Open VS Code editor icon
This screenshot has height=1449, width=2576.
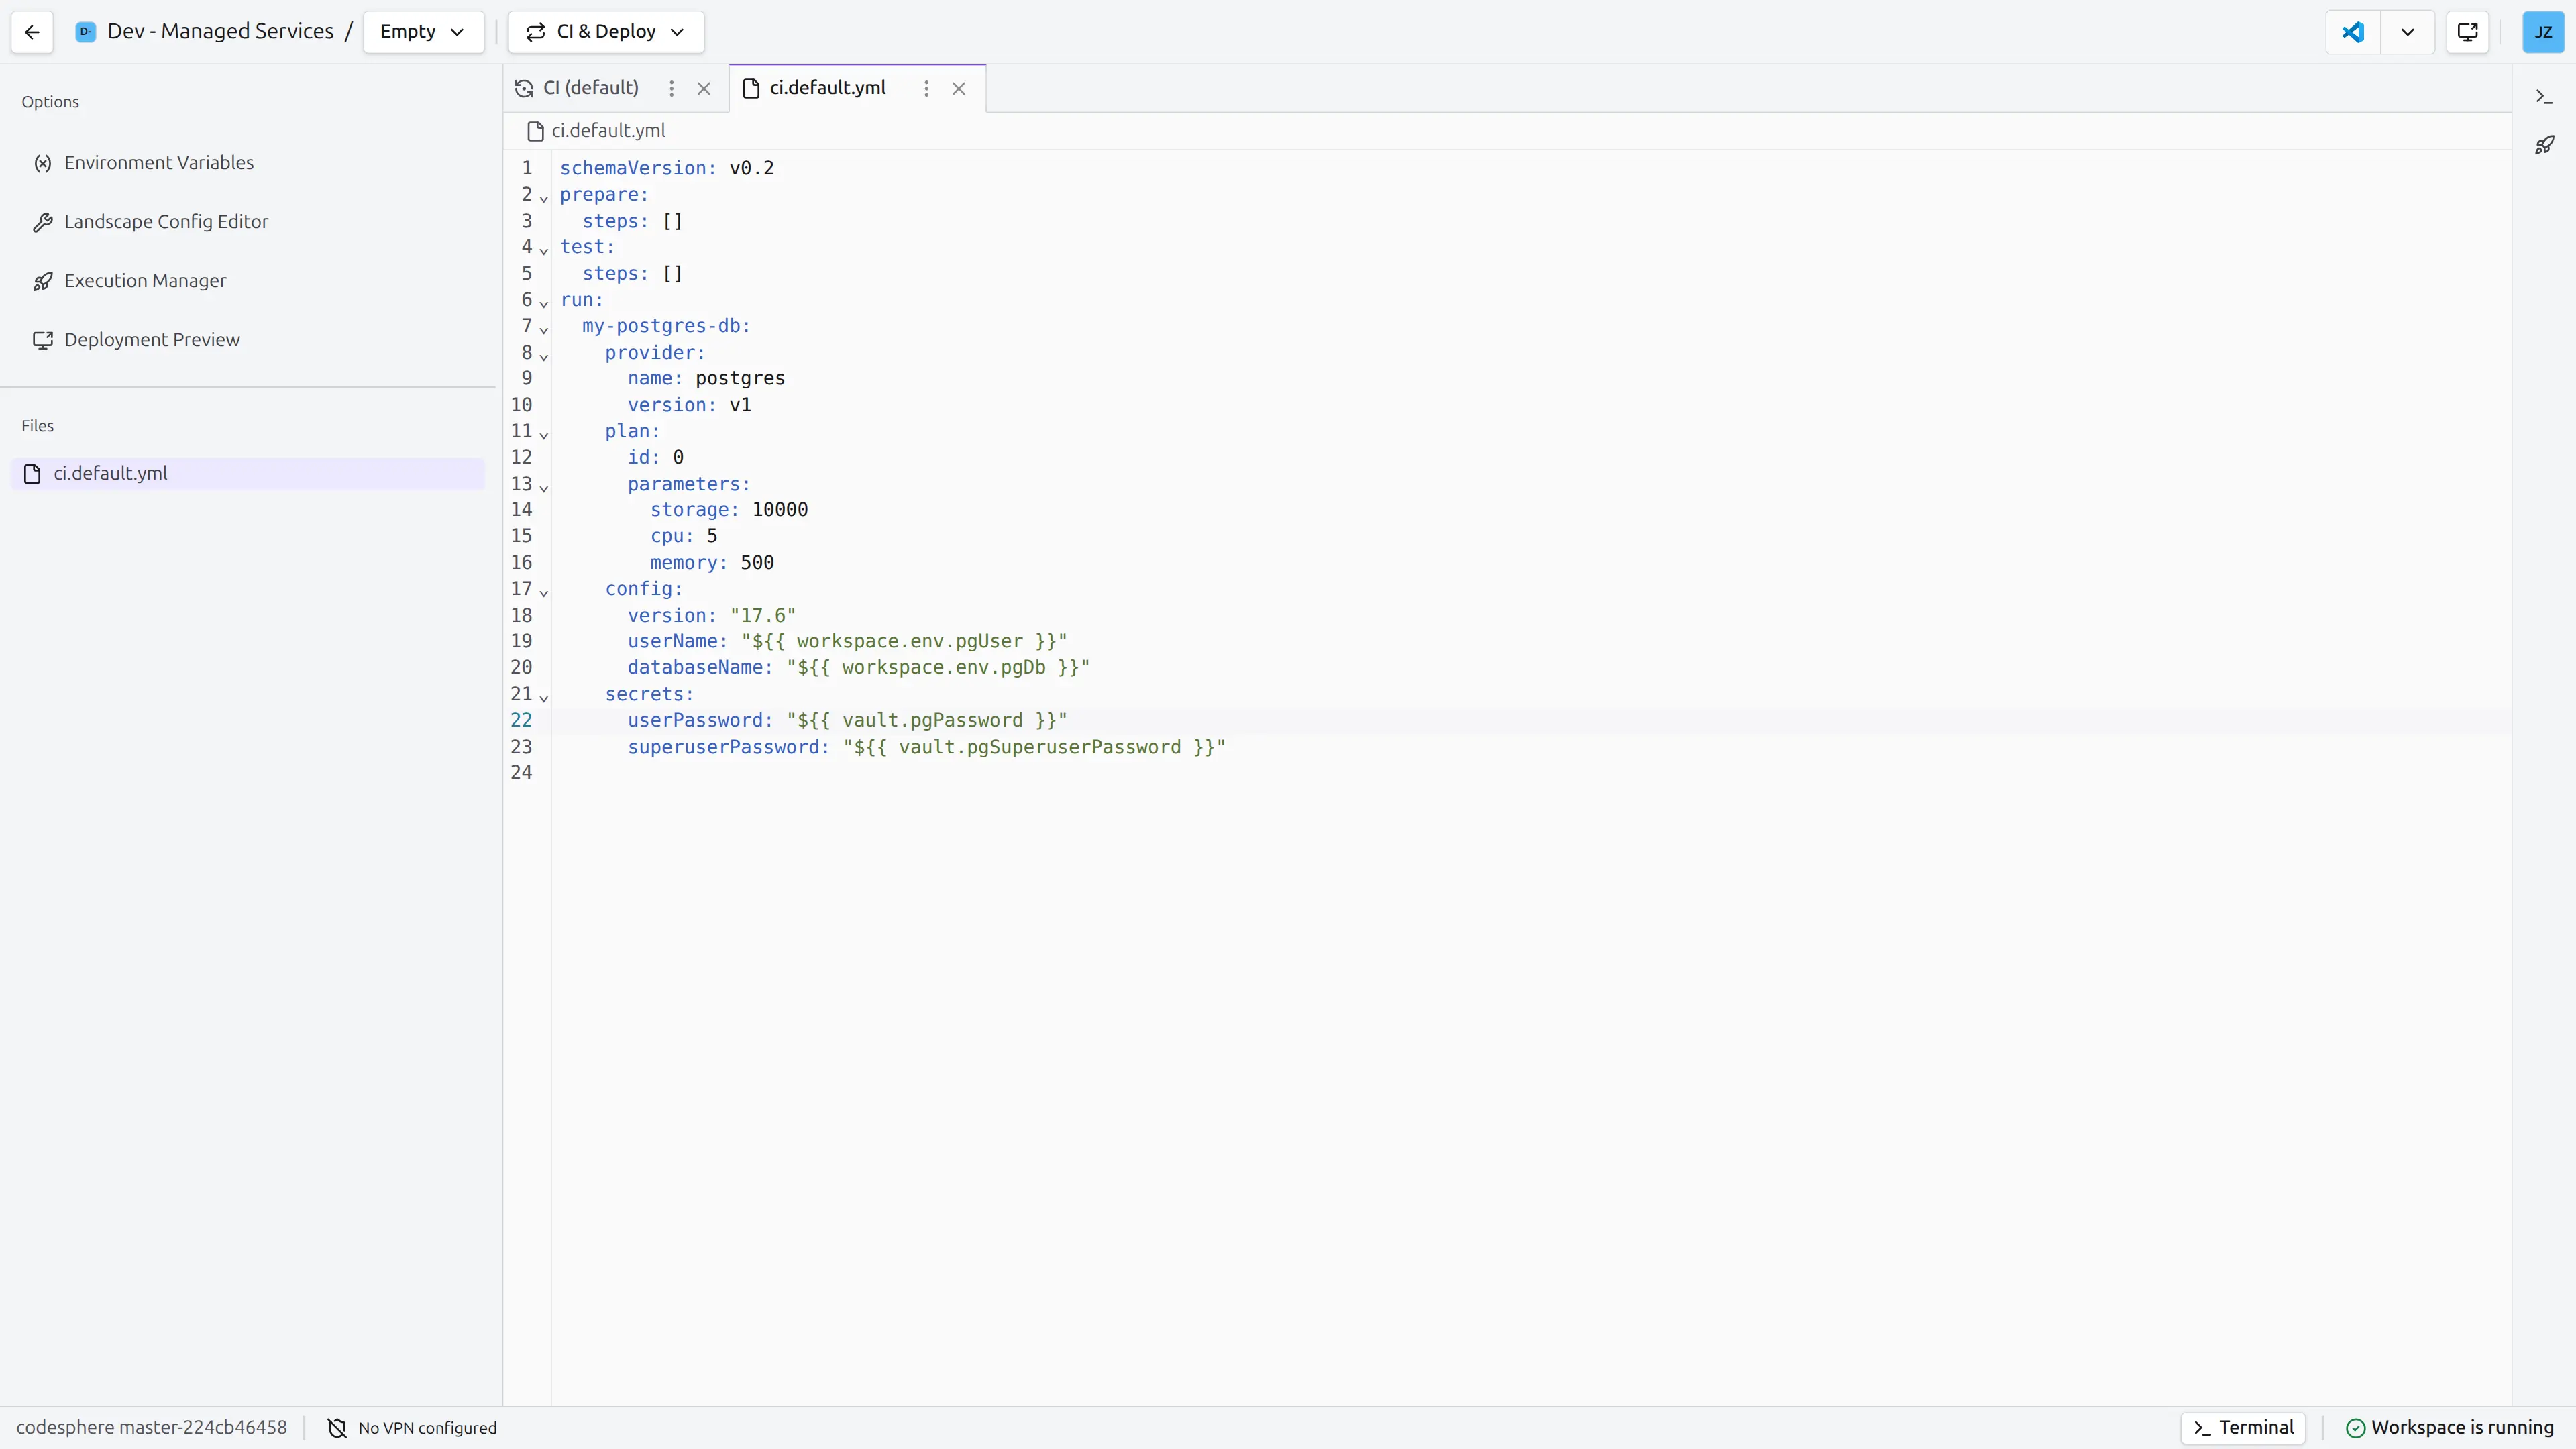pos(2353,32)
